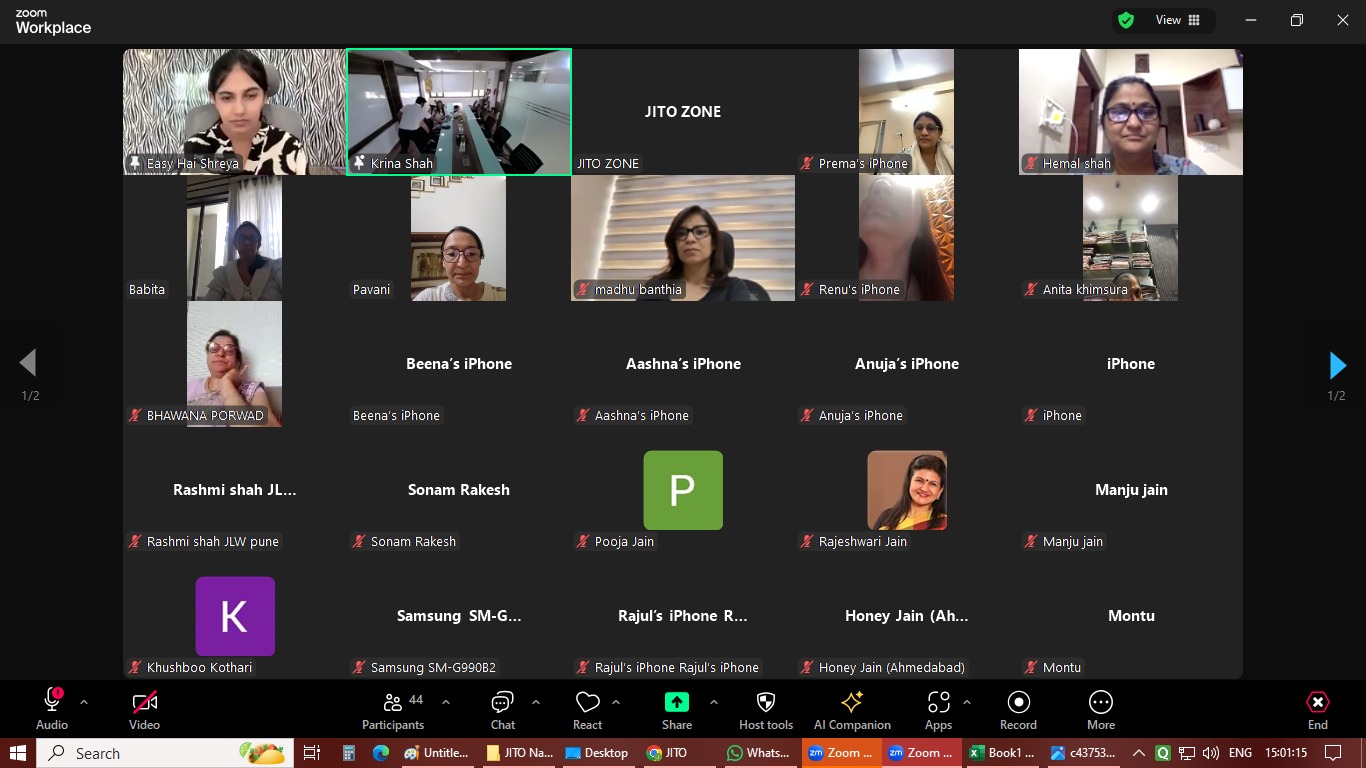Expand audio settings arrow
The image size is (1366, 768).
[x=84, y=702]
